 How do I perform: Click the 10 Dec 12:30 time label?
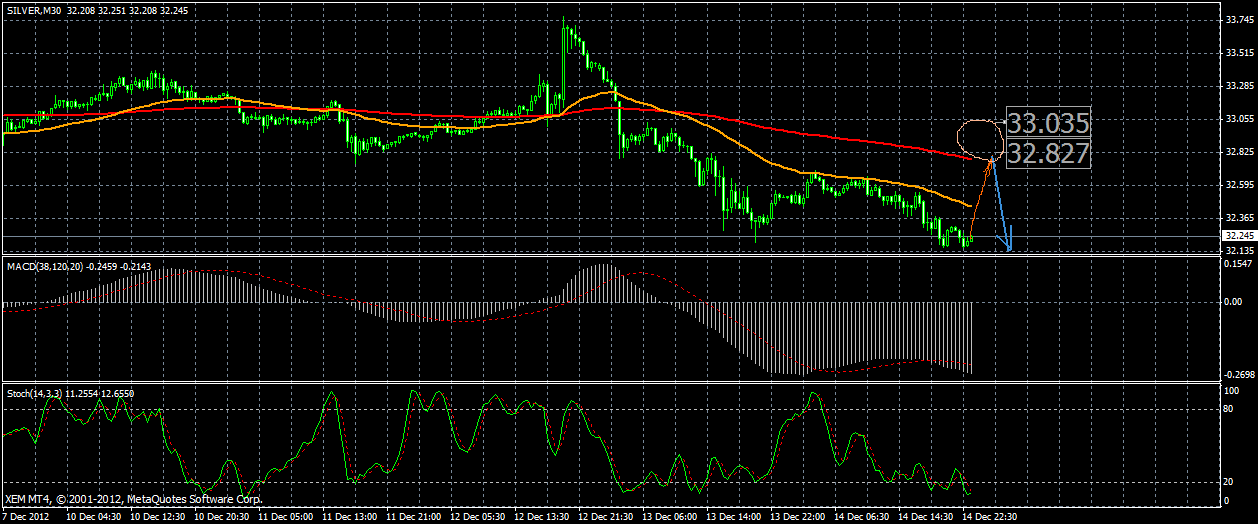(160, 517)
